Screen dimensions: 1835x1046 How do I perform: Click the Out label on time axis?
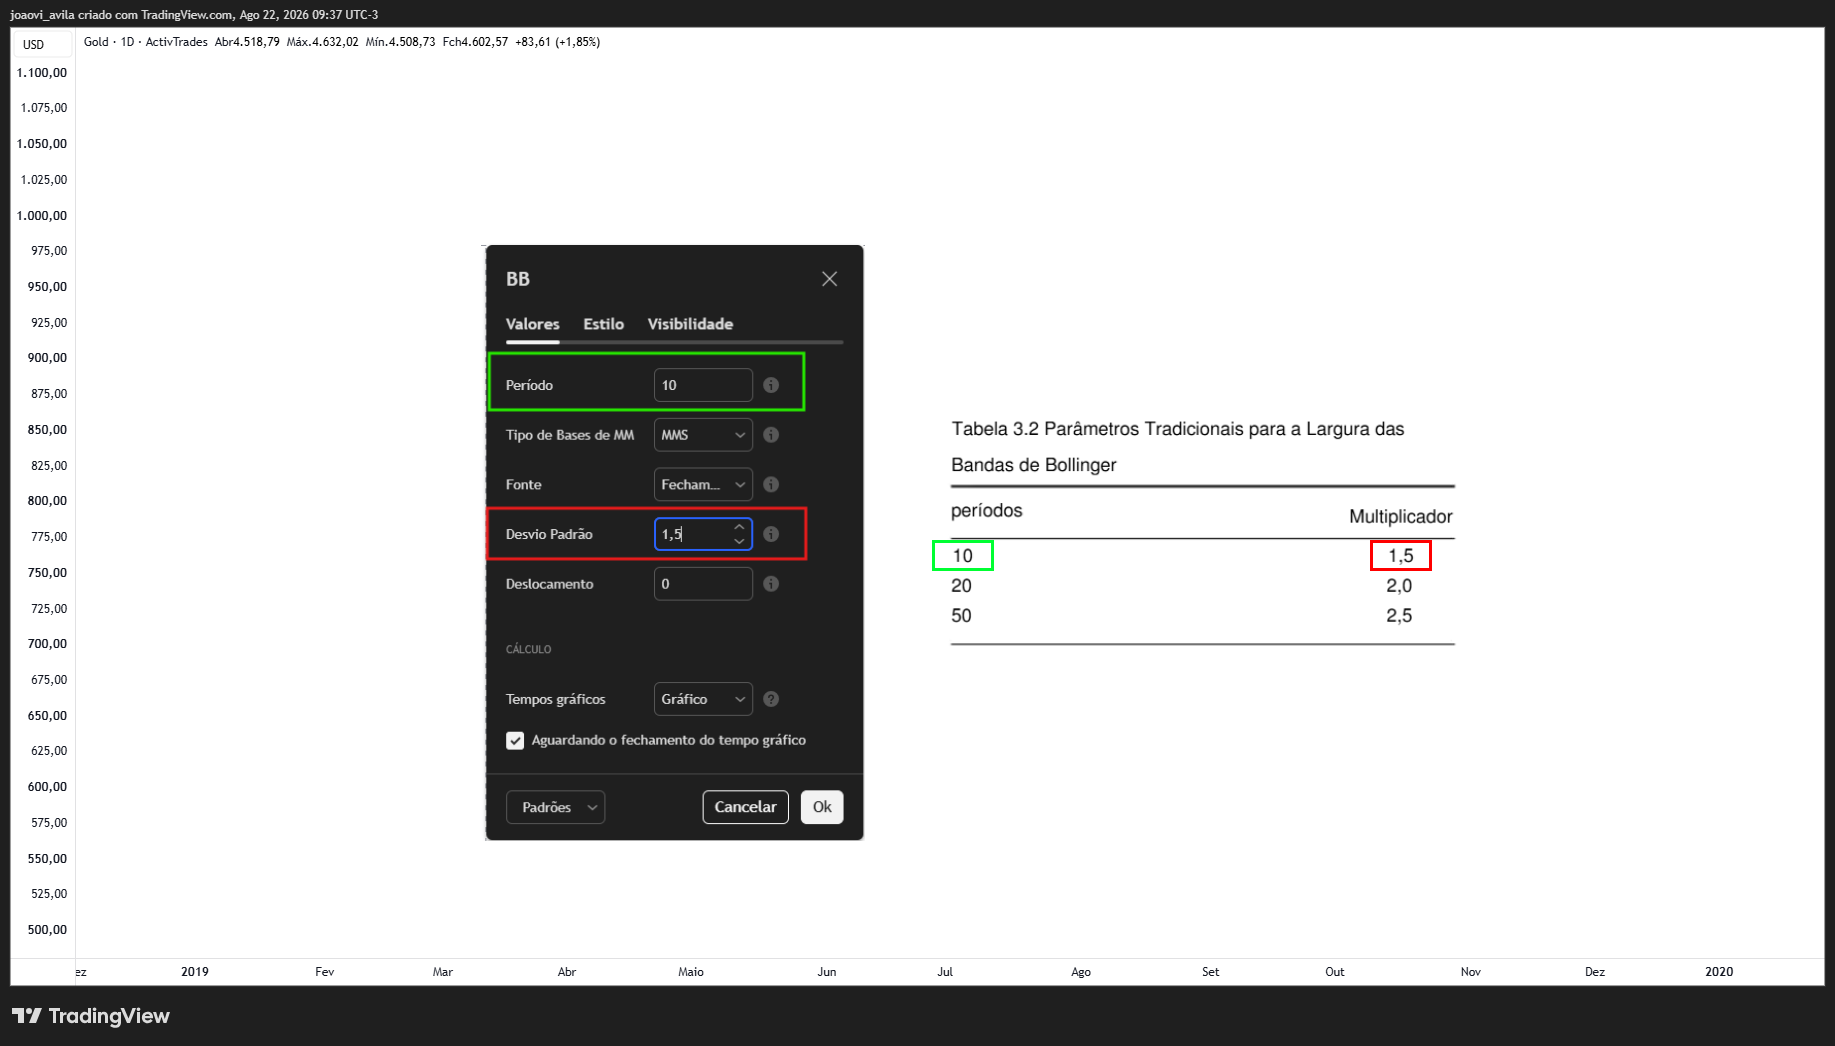click(1335, 972)
